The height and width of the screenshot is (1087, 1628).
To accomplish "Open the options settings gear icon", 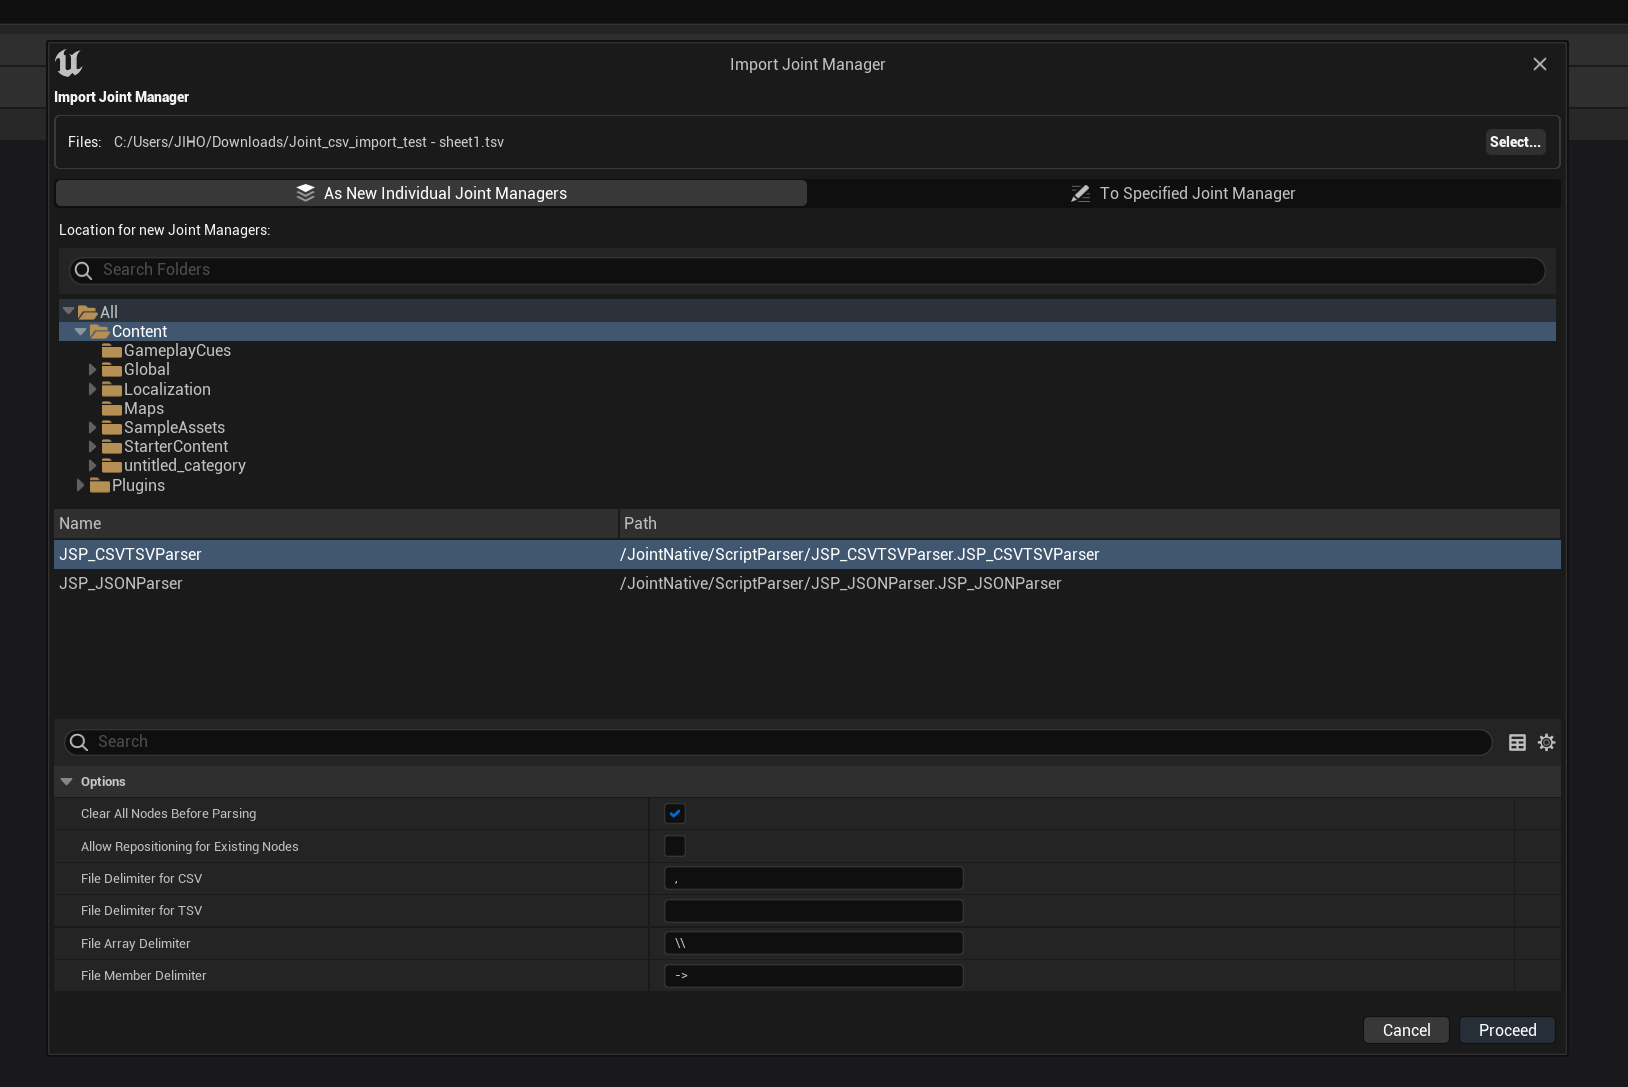I will pos(1546,742).
